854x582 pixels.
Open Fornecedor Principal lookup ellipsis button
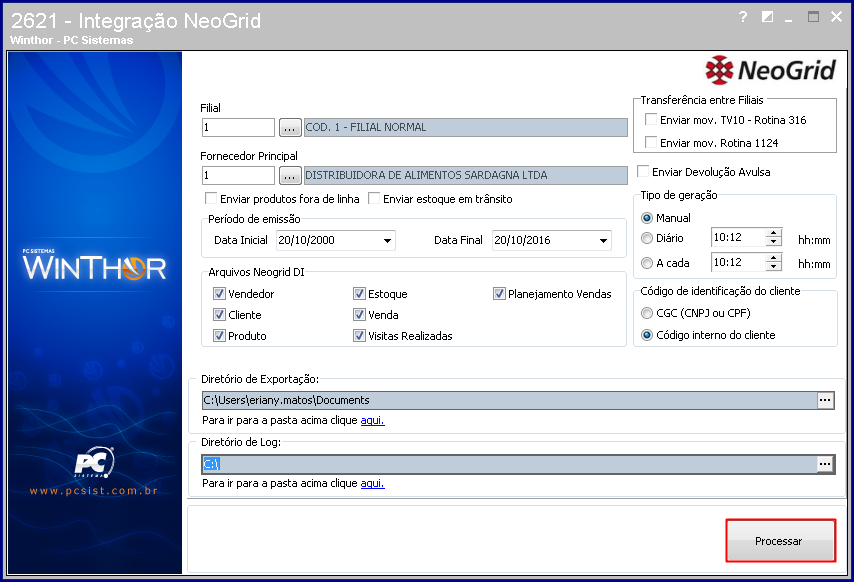pyautogui.click(x=290, y=175)
